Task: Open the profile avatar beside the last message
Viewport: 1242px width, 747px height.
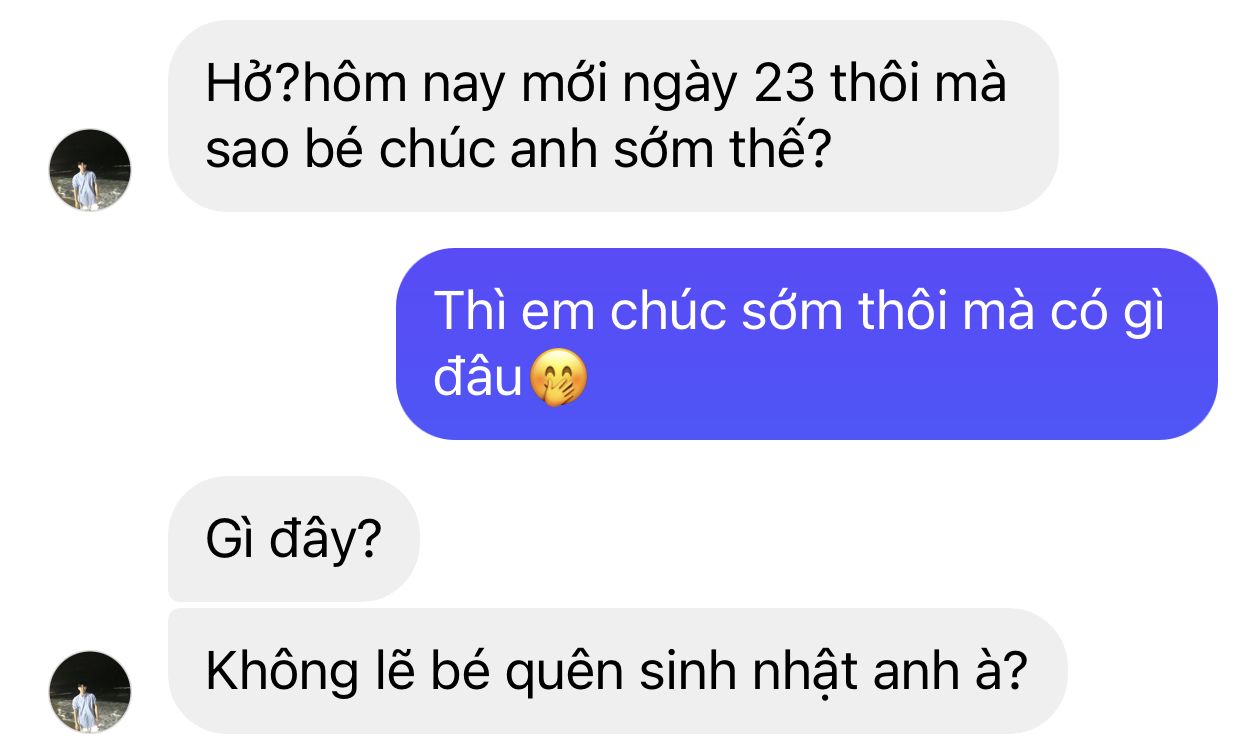Action: (90, 692)
